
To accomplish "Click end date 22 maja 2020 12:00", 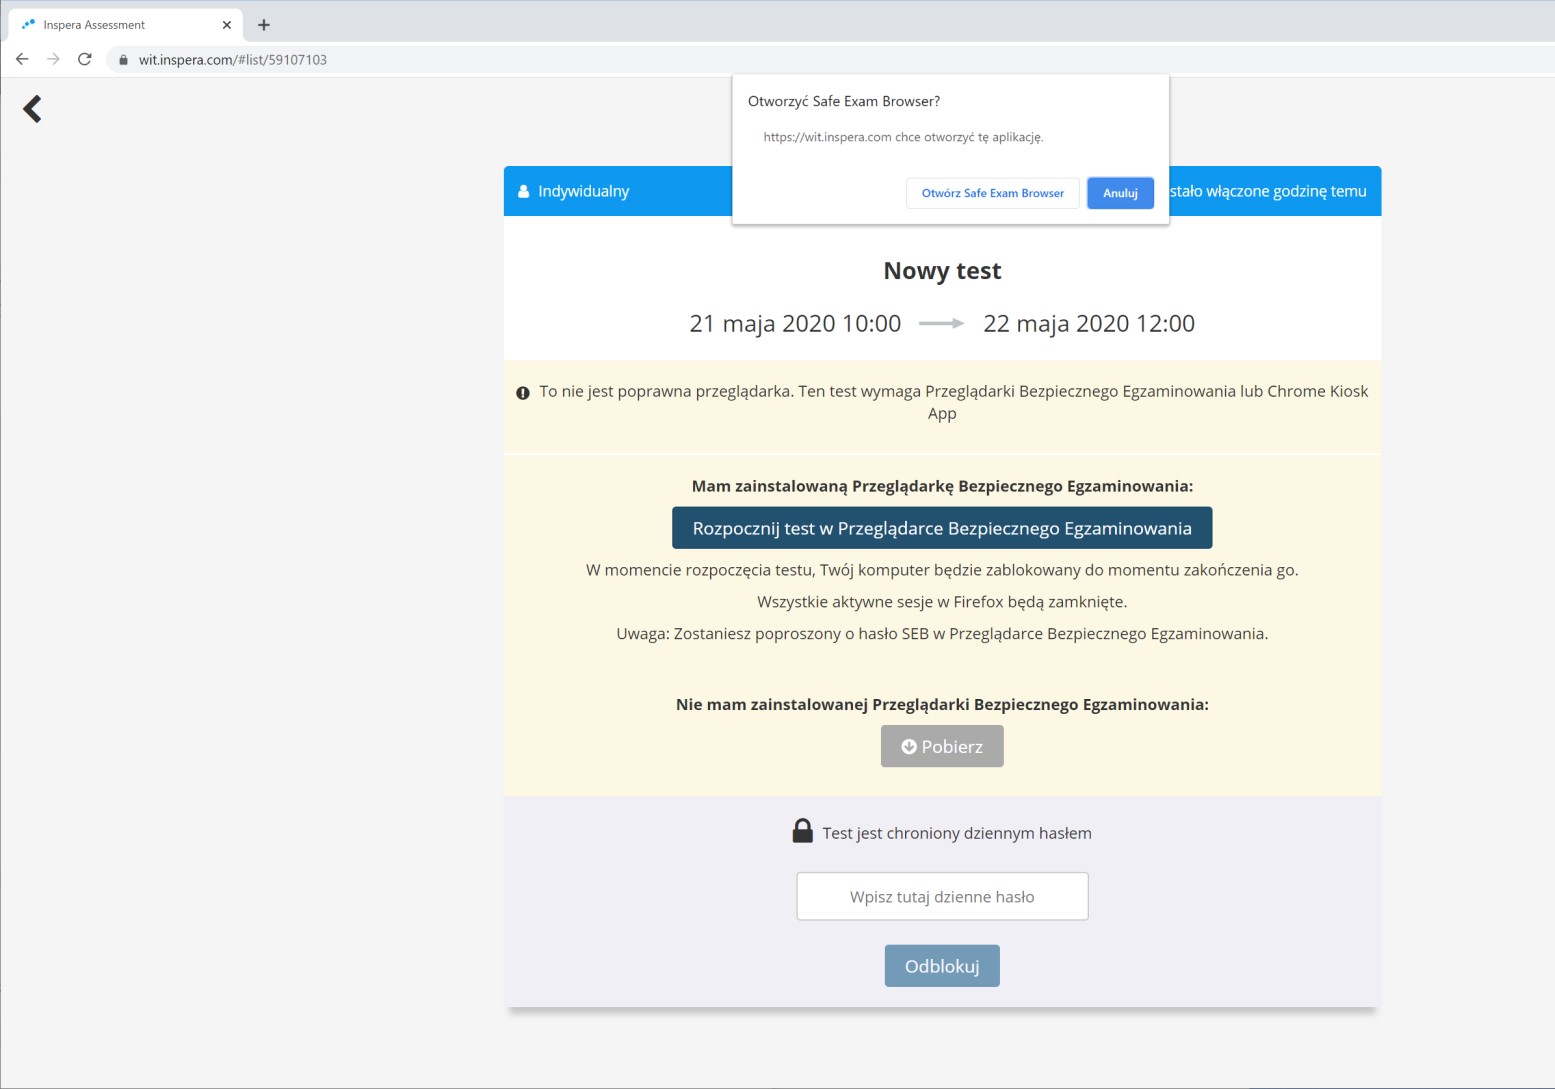I will pos(1089,323).
